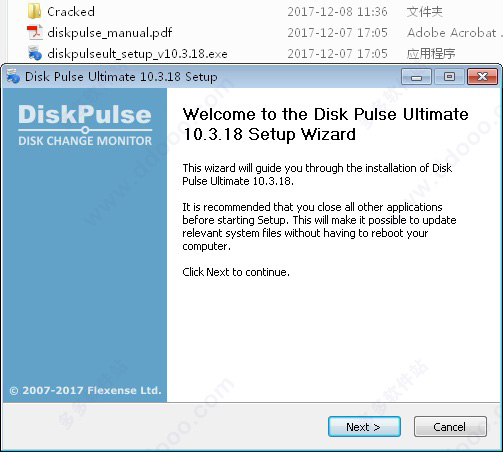Click the 应用程序 type of the setup exe
Viewport: 503px width, 452px height.
coord(431,54)
